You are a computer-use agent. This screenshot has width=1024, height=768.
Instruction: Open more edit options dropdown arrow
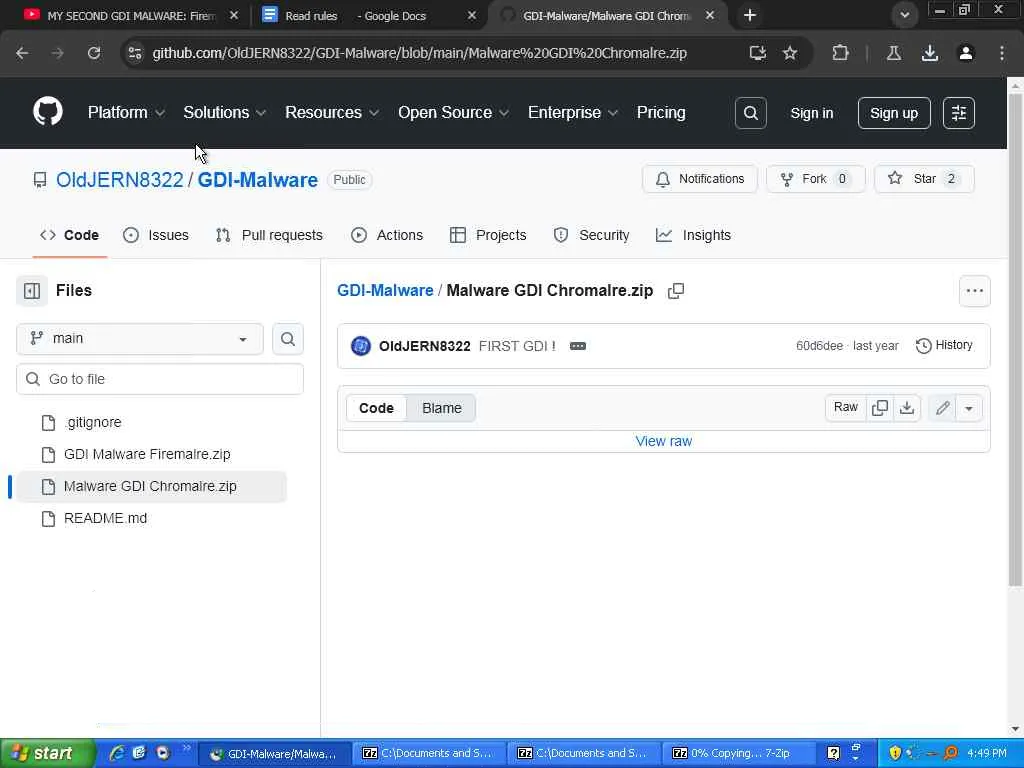(969, 408)
